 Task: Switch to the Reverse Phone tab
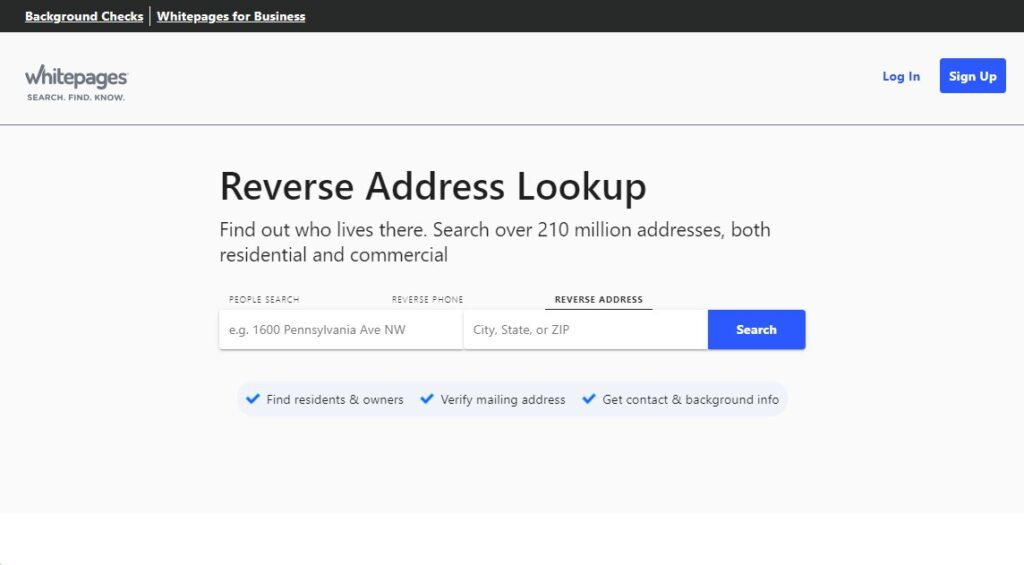click(427, 299)
